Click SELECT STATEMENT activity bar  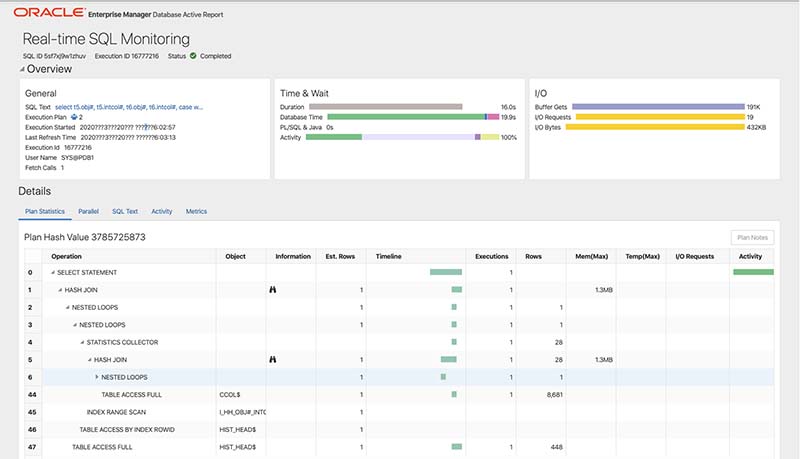pos(754,272)
